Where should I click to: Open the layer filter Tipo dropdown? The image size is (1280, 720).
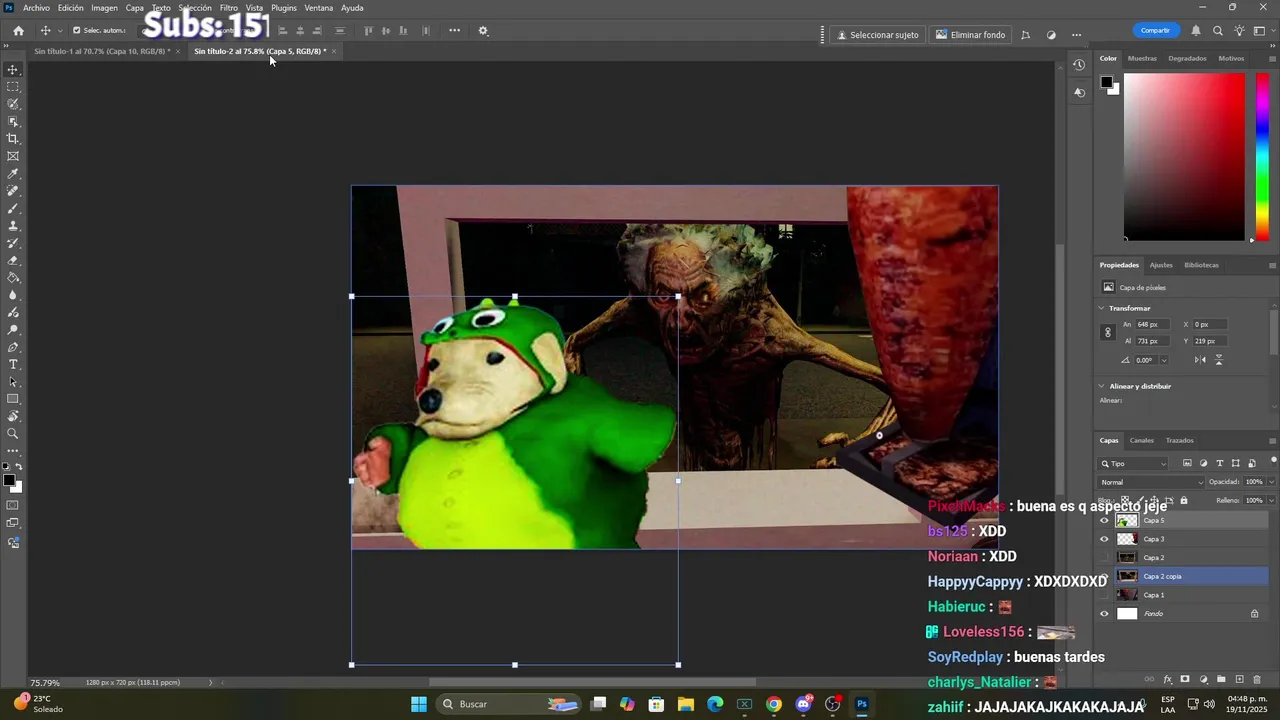(1133, 464)
